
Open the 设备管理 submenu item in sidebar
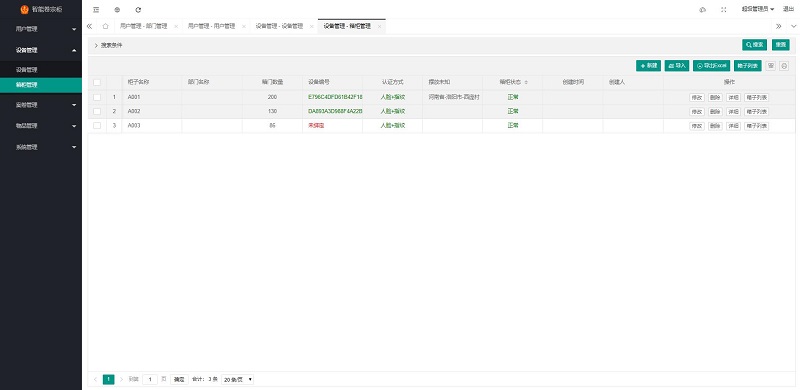point(41,70)
